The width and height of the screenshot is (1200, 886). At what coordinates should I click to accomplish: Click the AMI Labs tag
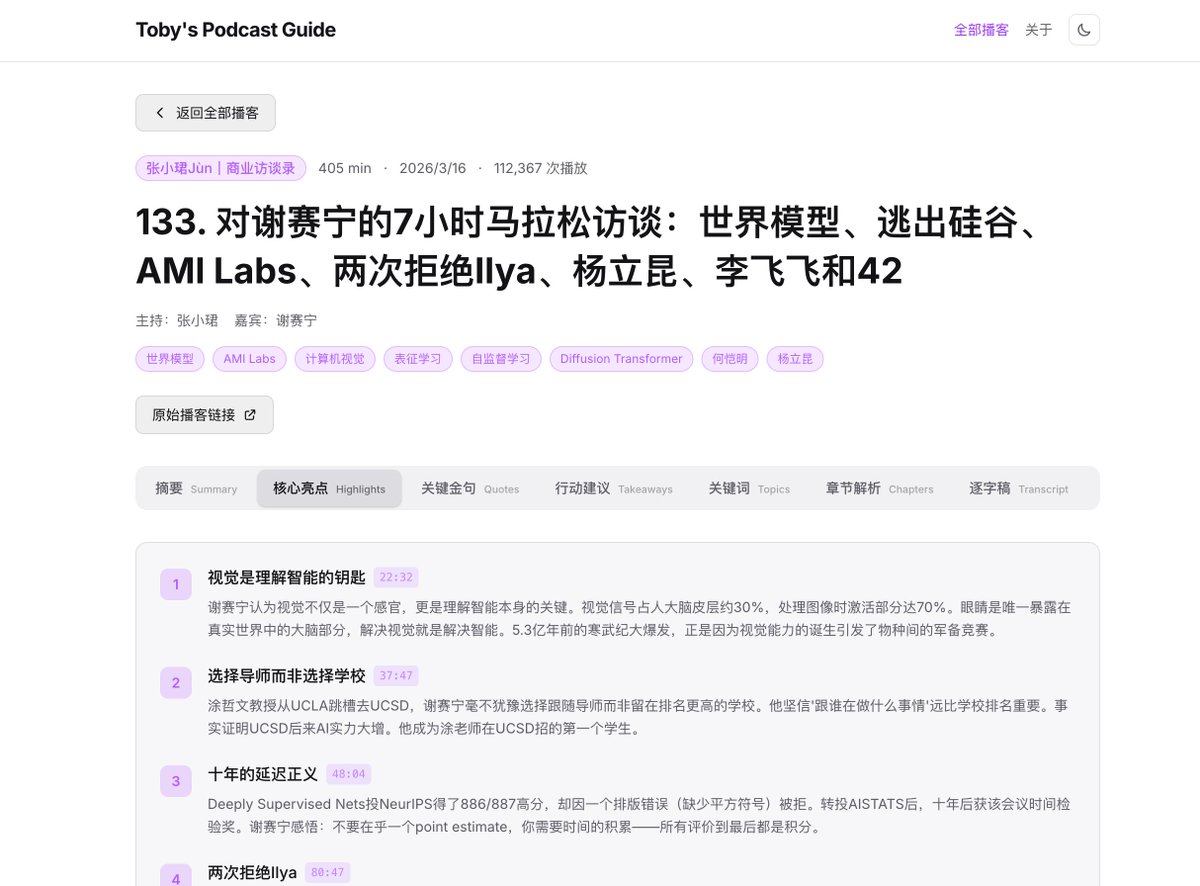tap(249, 359)
